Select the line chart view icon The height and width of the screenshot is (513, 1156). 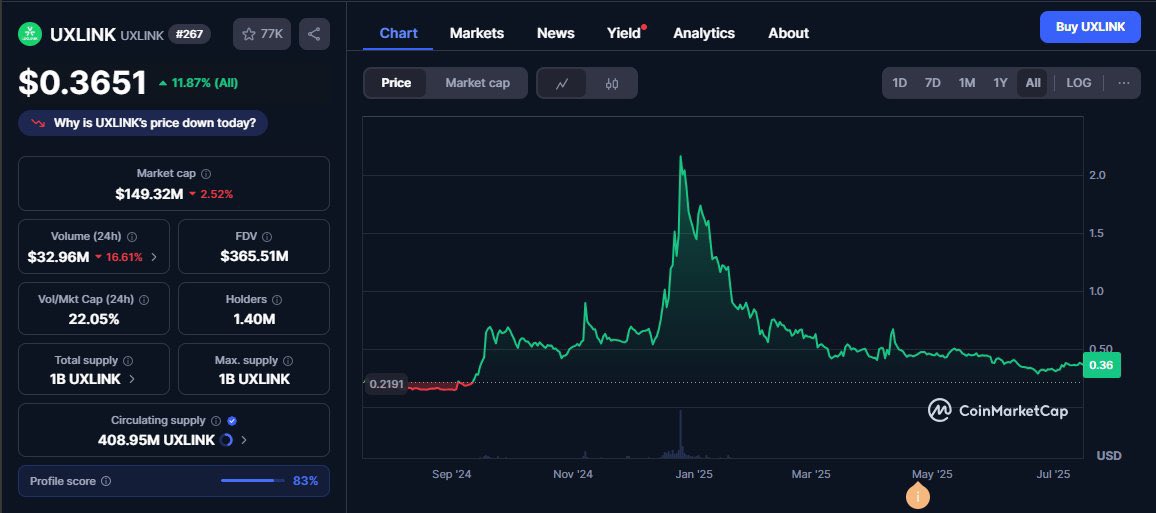562,83
